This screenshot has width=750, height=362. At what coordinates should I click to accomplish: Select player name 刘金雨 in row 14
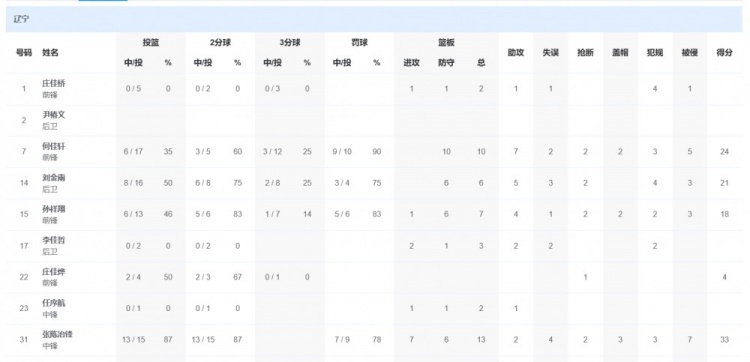point(54,177)
